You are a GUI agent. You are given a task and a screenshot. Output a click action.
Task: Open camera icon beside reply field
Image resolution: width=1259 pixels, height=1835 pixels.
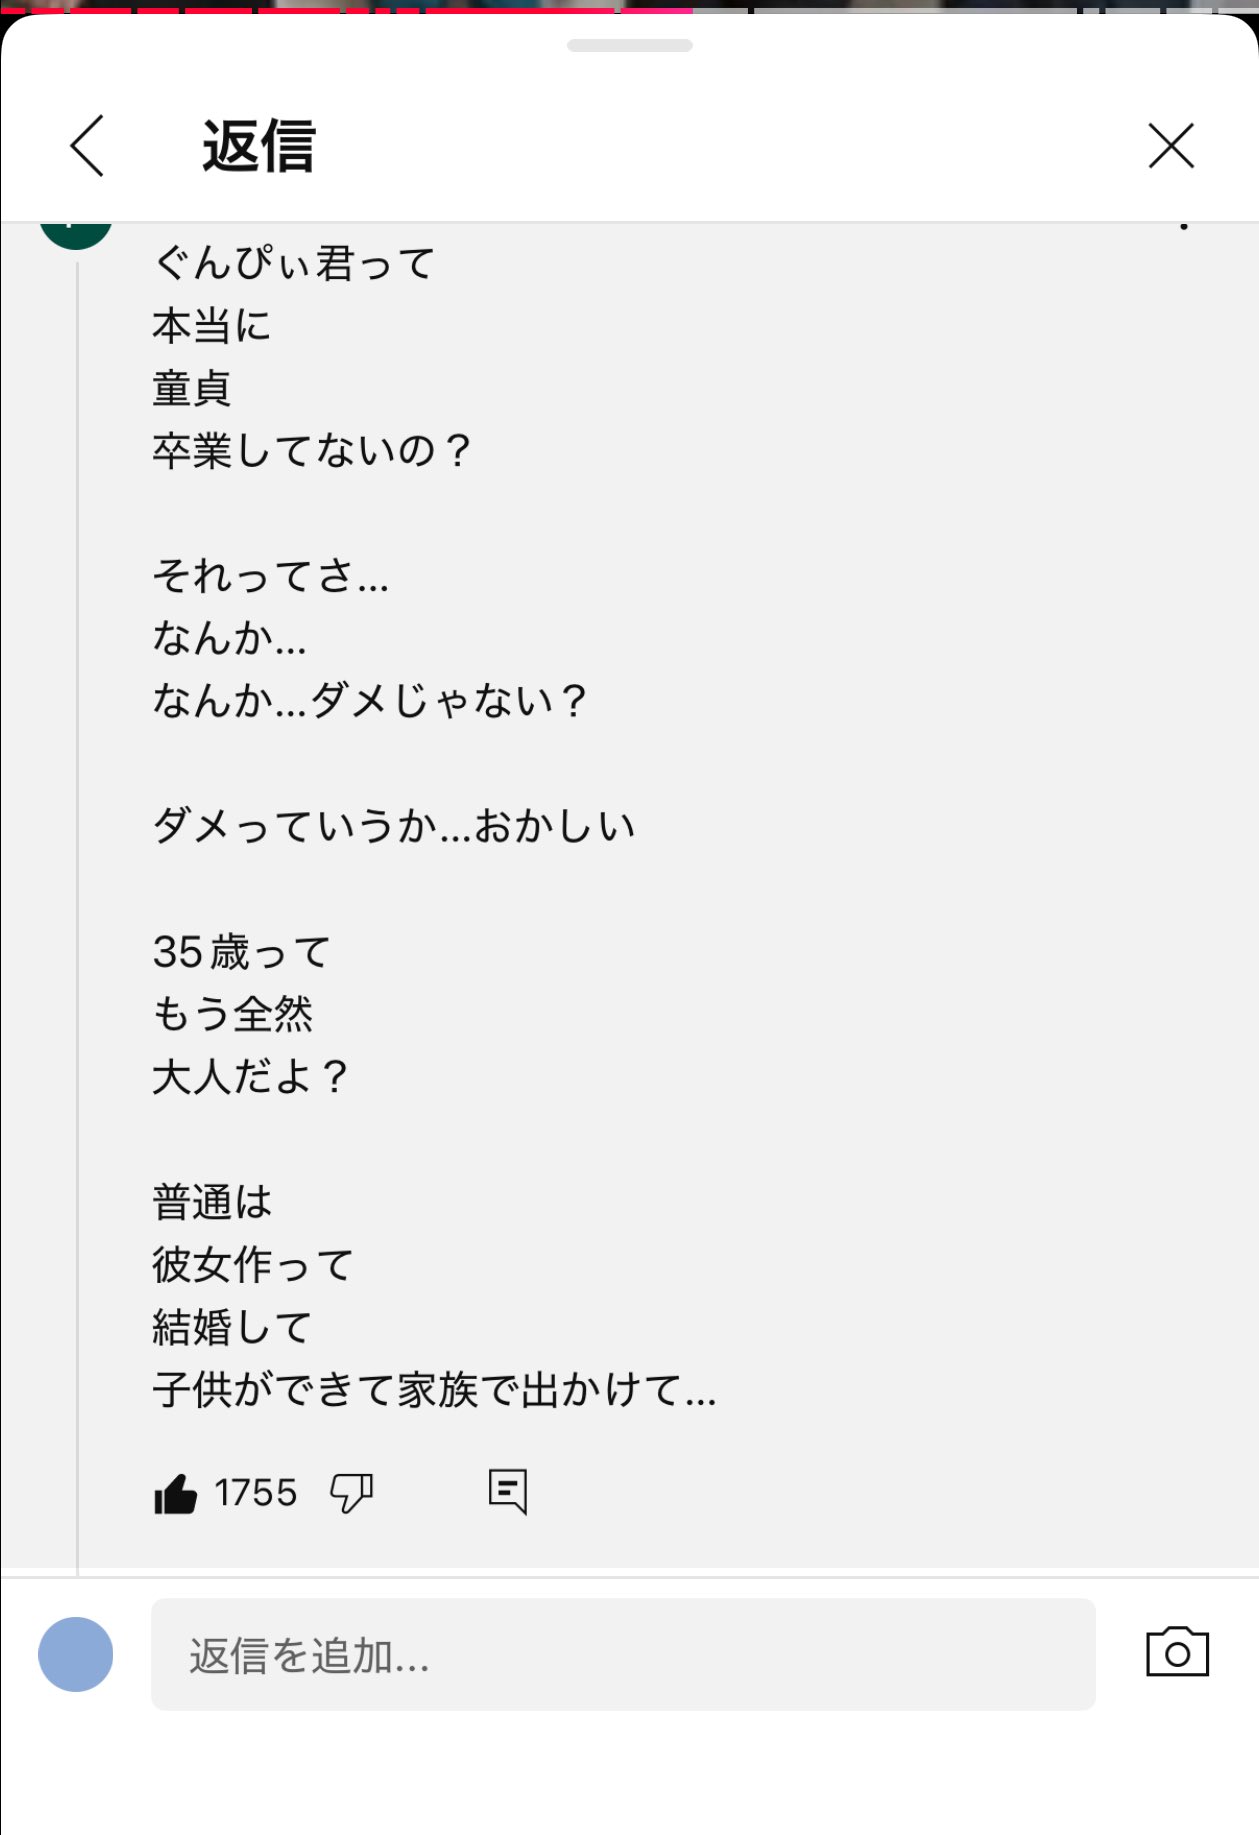click(1177, 1652)
